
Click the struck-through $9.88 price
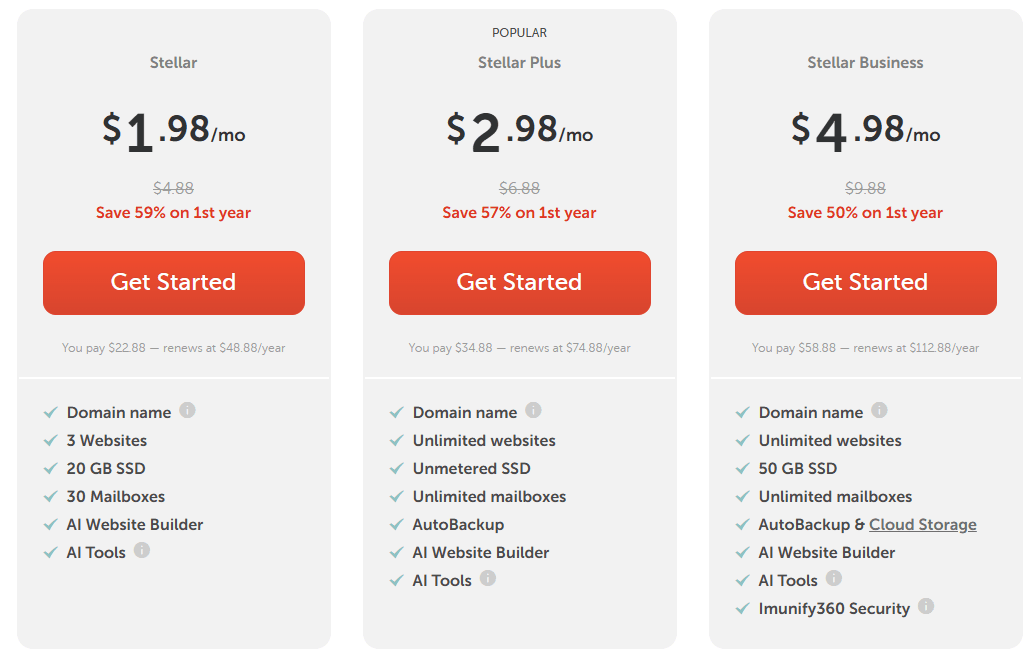click(865, 188)
